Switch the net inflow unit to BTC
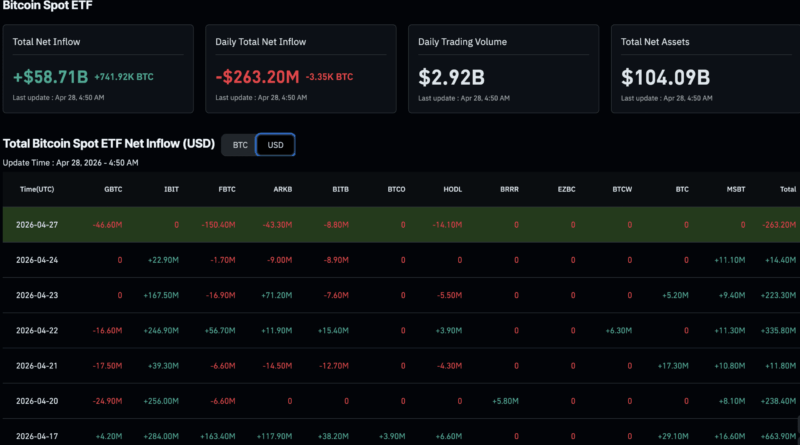The image size is (800, 445). pyautogui.click(x=240, y=145)
